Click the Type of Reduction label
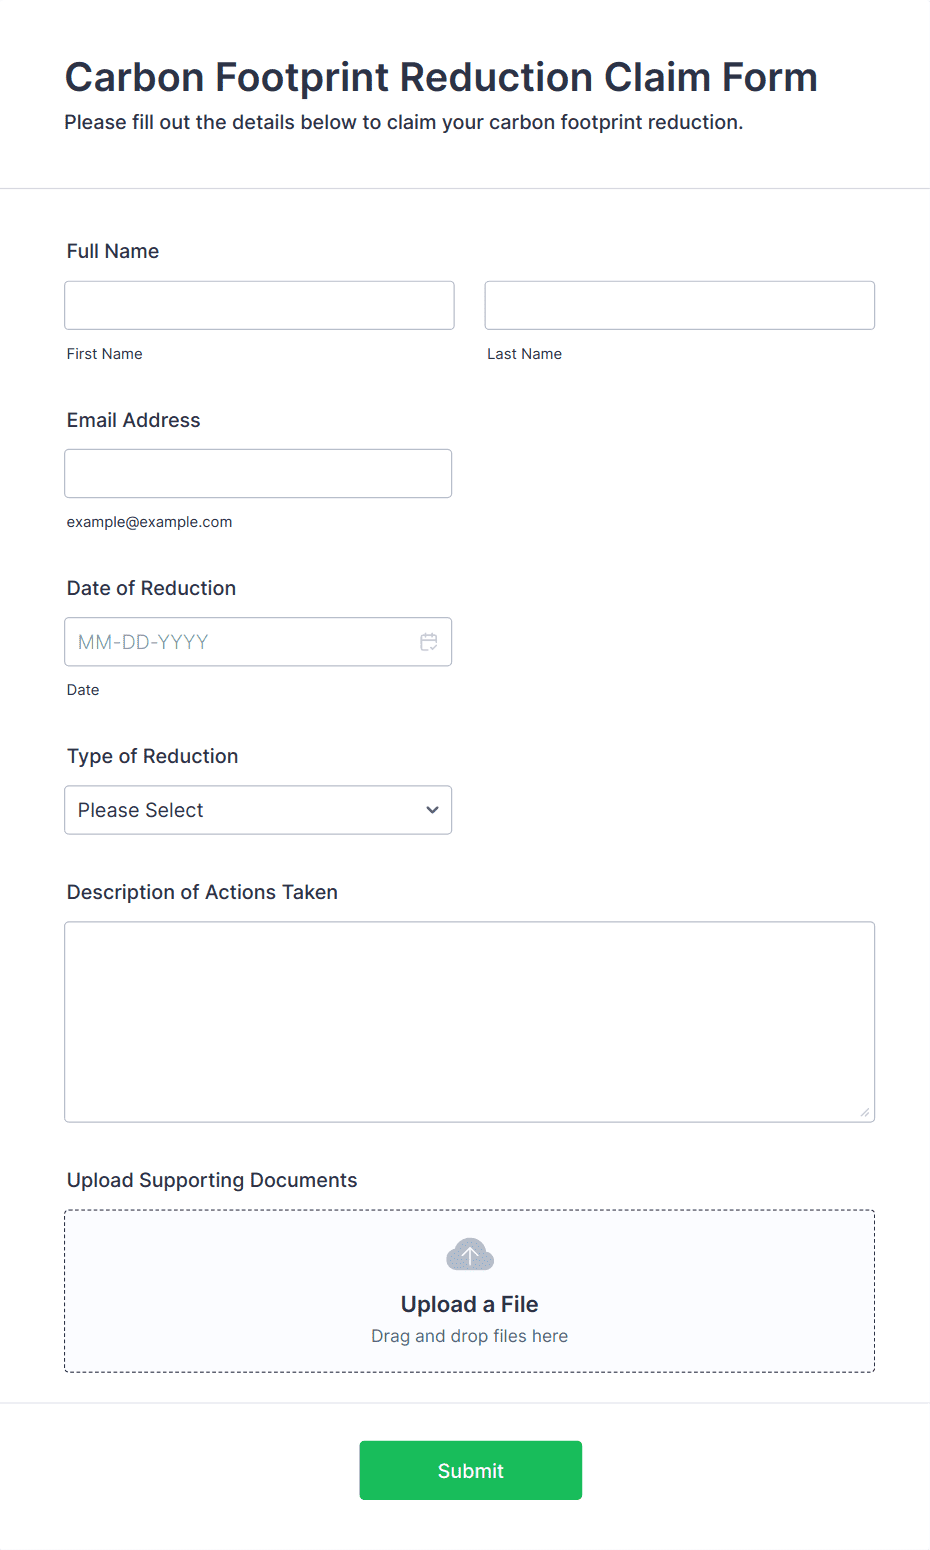This screenshot has height=1550, width=930. [x=153, y=756]
